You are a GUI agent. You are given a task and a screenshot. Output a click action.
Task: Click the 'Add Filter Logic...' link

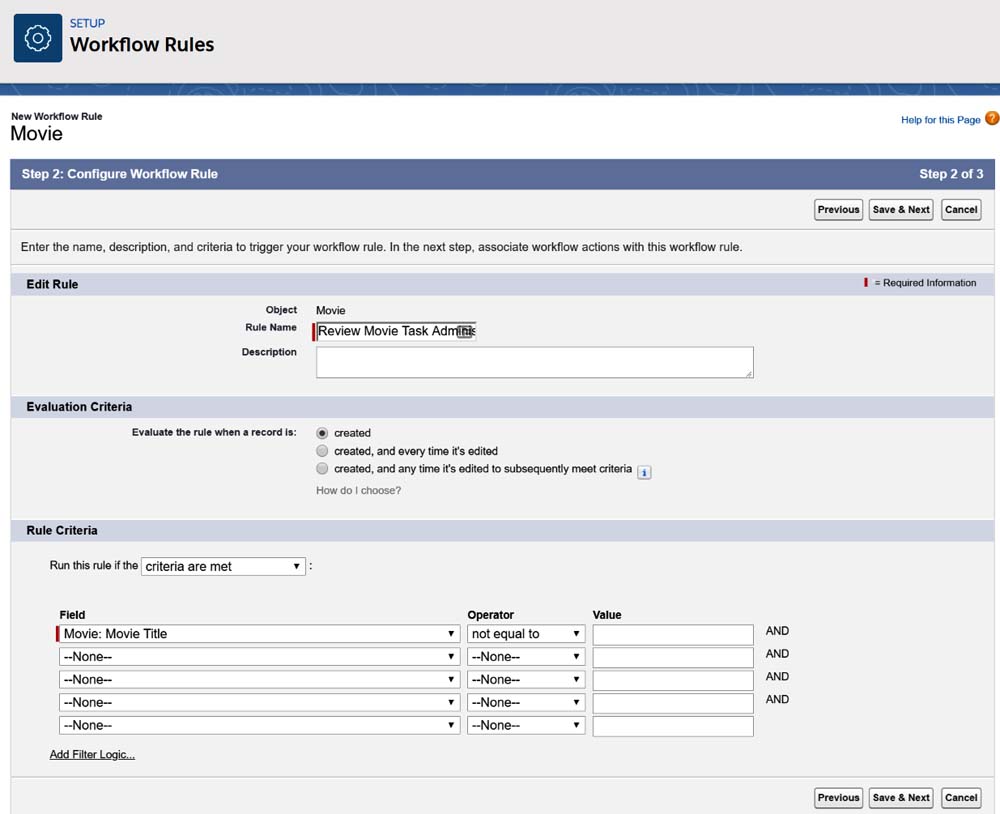(92, 754)
